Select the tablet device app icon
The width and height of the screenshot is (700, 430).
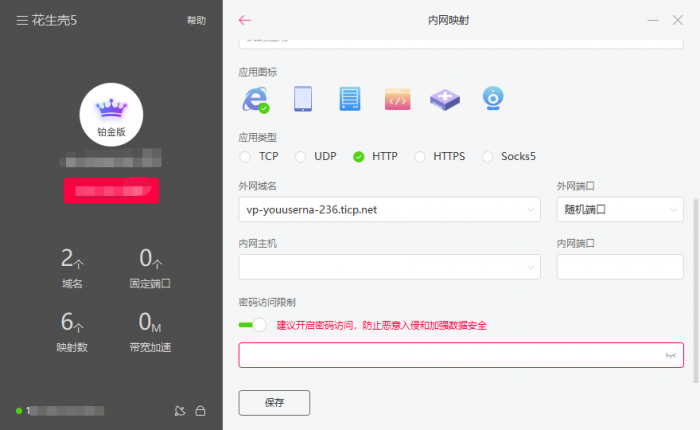pos(303,99)
